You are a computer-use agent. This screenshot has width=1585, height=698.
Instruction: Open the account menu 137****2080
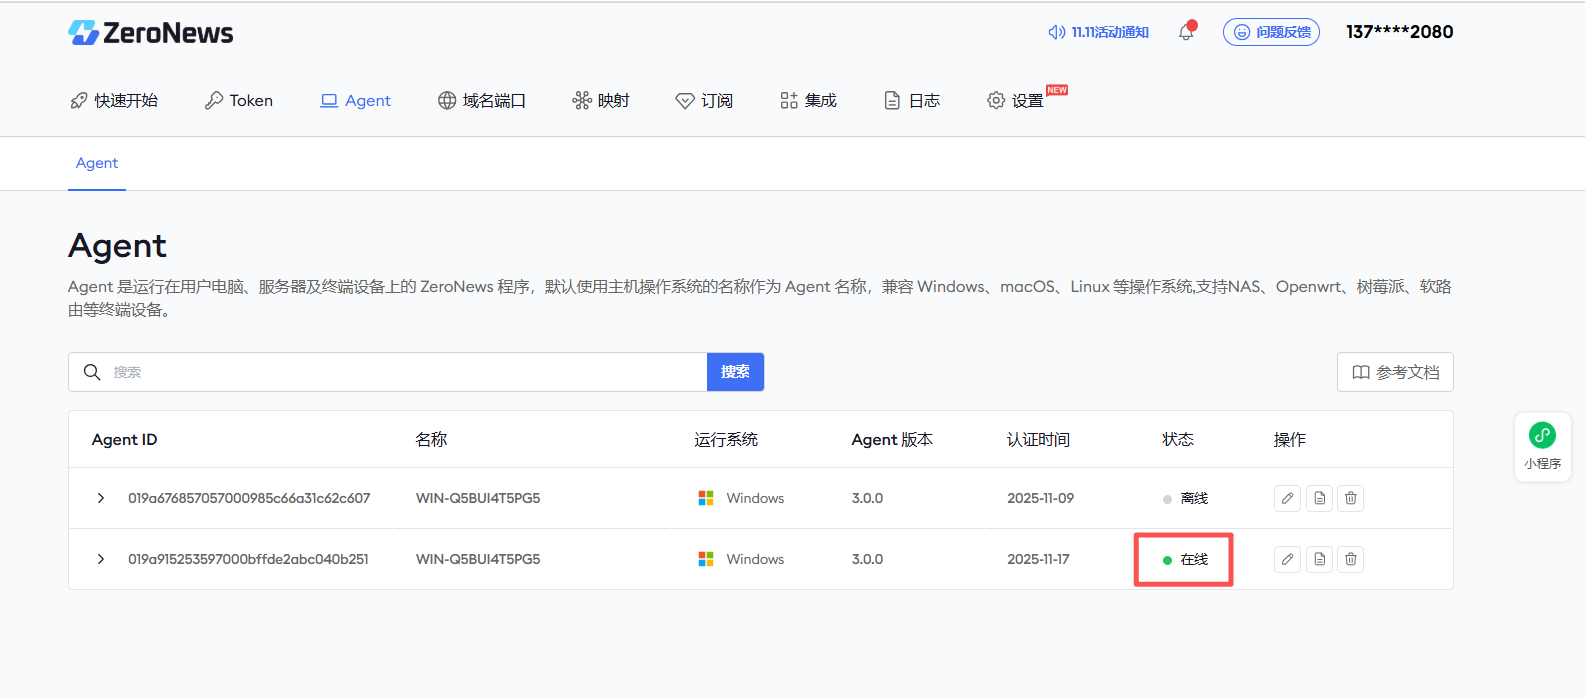pos(1399,32)
